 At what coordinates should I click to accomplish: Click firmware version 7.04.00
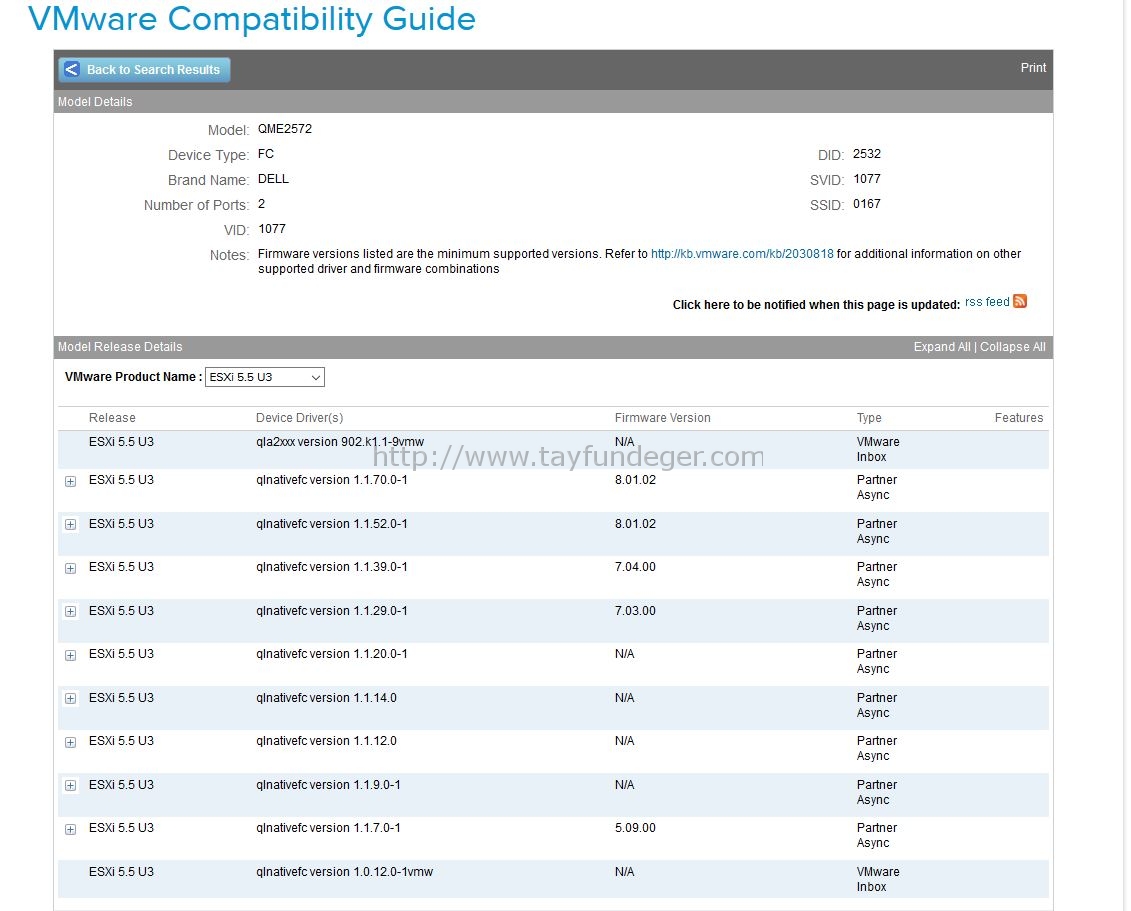point(635,567)
